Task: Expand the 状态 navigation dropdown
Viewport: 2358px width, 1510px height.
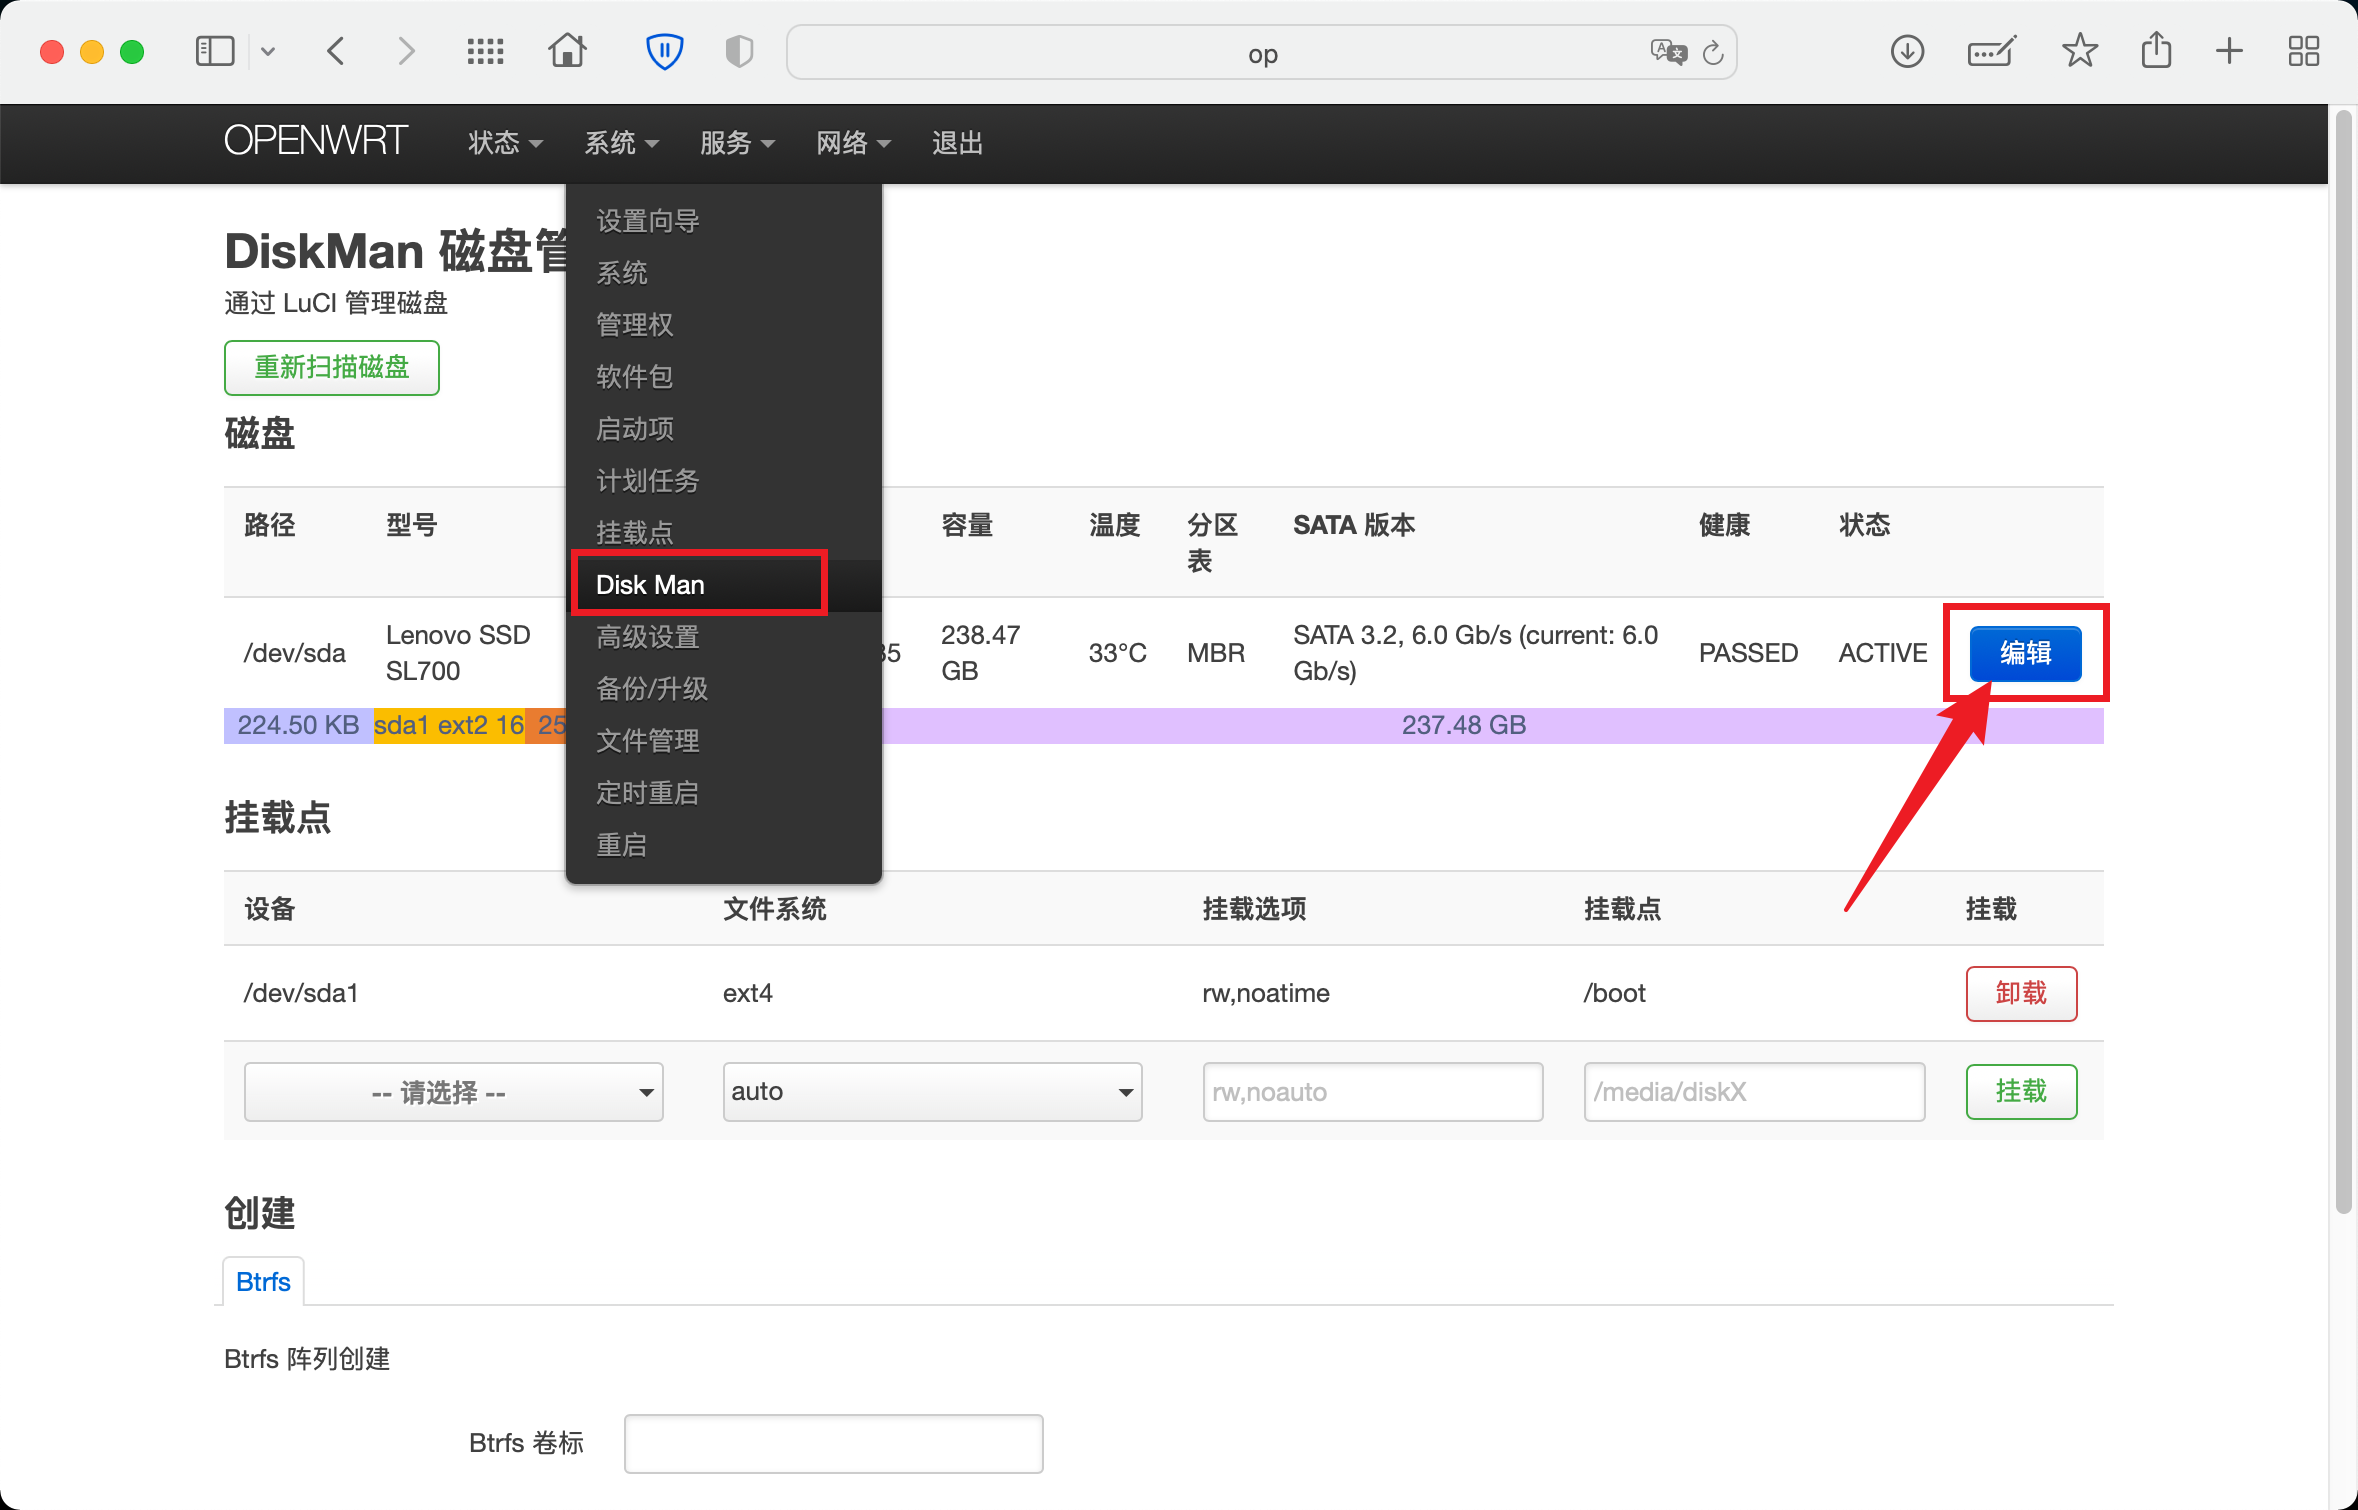Action: 506,143
